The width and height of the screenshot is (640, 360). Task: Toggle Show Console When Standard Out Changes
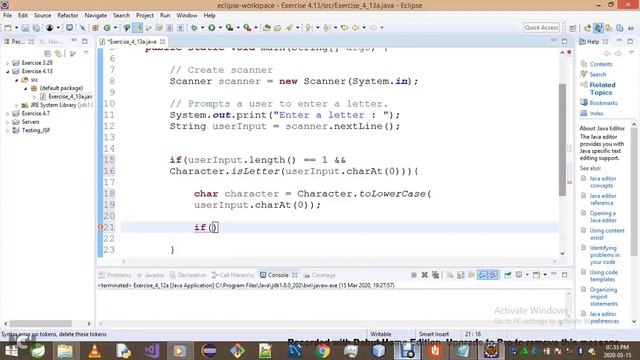(x=483, y=275)
